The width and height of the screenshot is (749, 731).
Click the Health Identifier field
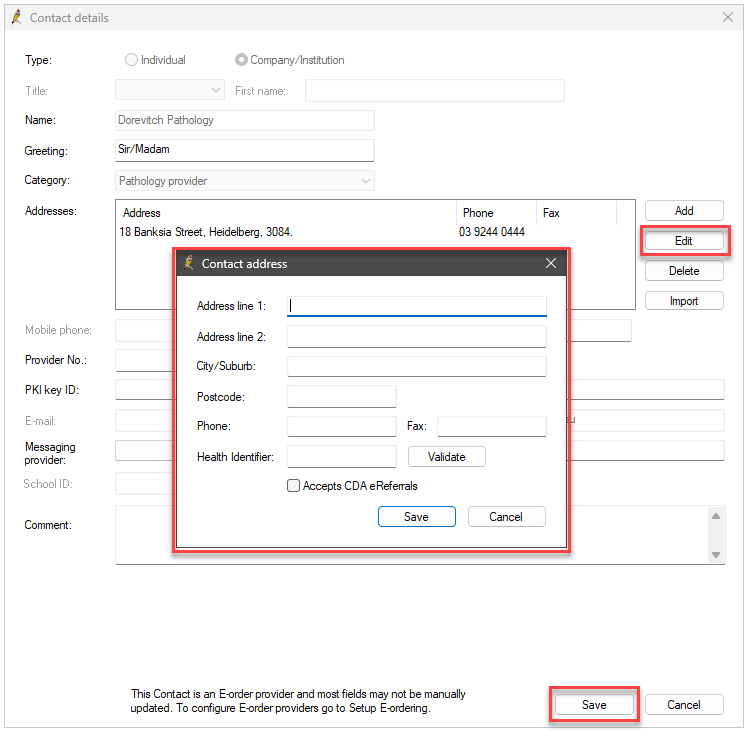[x=342, y=457]
